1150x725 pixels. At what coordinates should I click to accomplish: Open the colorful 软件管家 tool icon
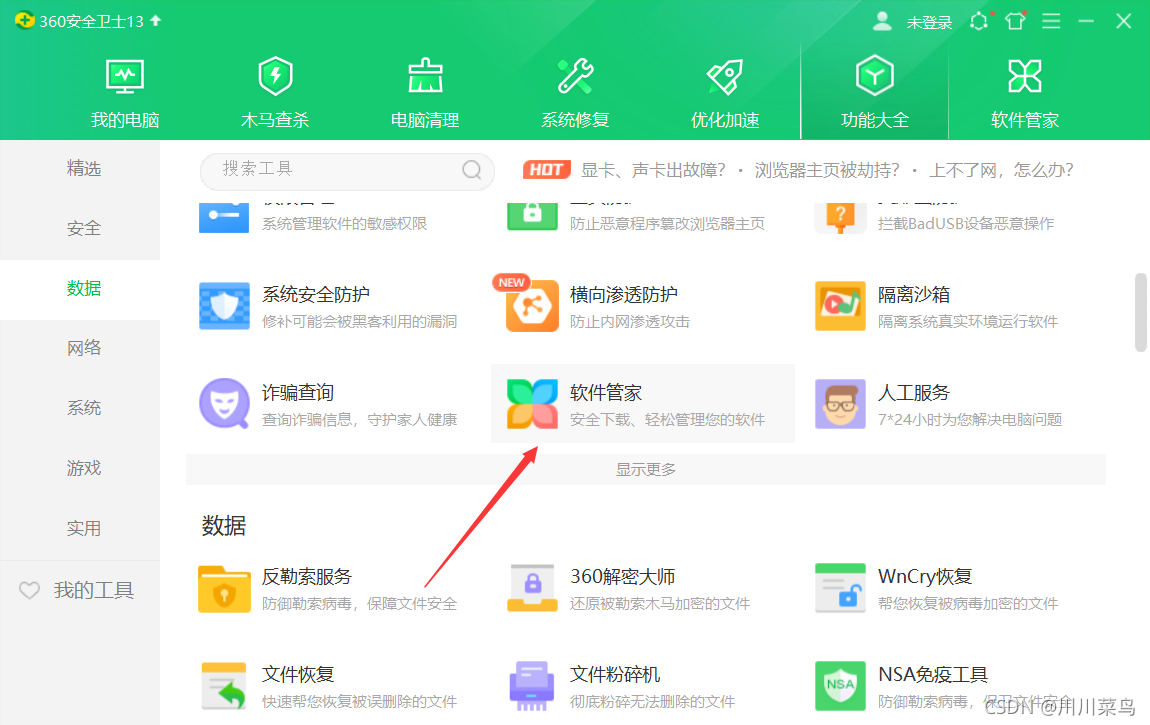click(532, 403)
